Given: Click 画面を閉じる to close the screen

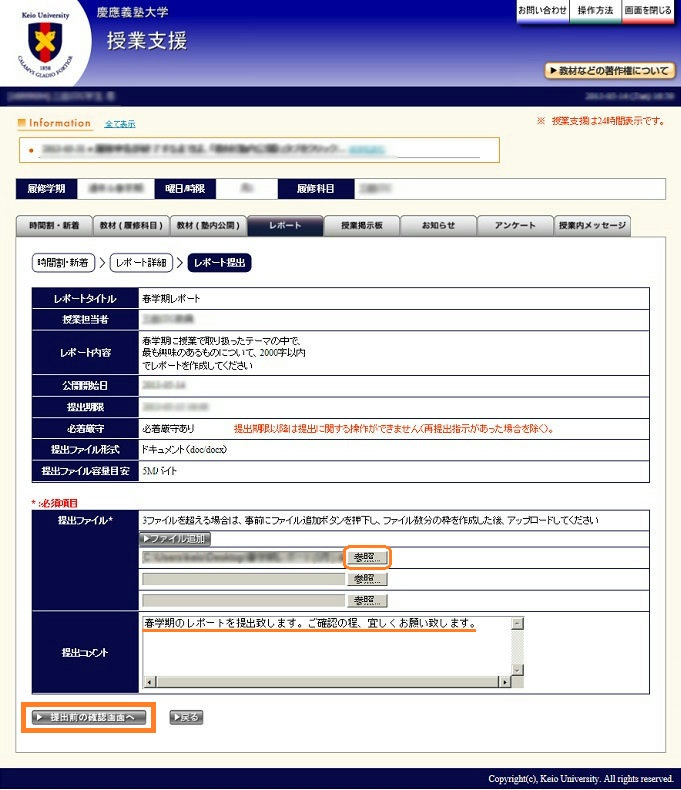Looking at the screenshot, I should (x=649, y=10).
